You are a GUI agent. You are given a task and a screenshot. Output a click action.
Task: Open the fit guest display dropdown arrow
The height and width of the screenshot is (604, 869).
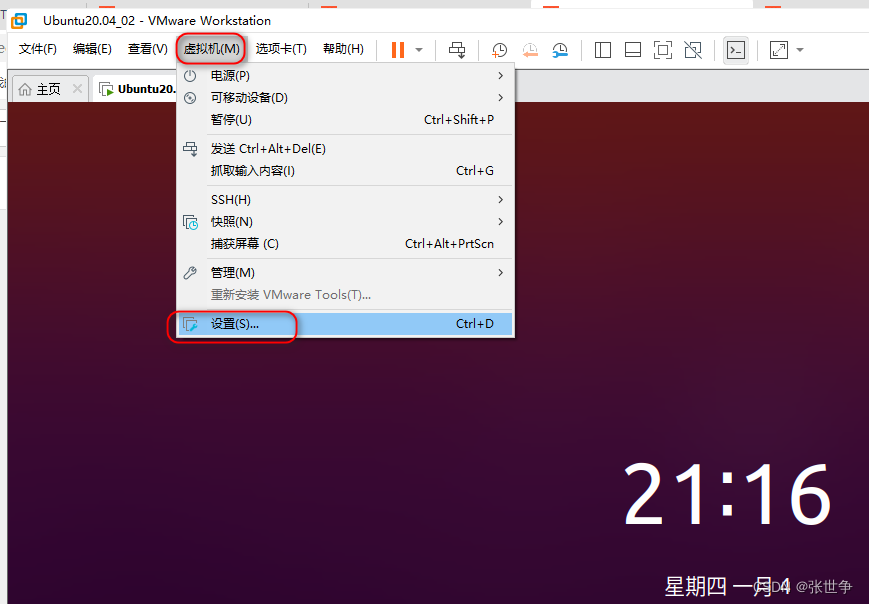[x=797, y=50]
